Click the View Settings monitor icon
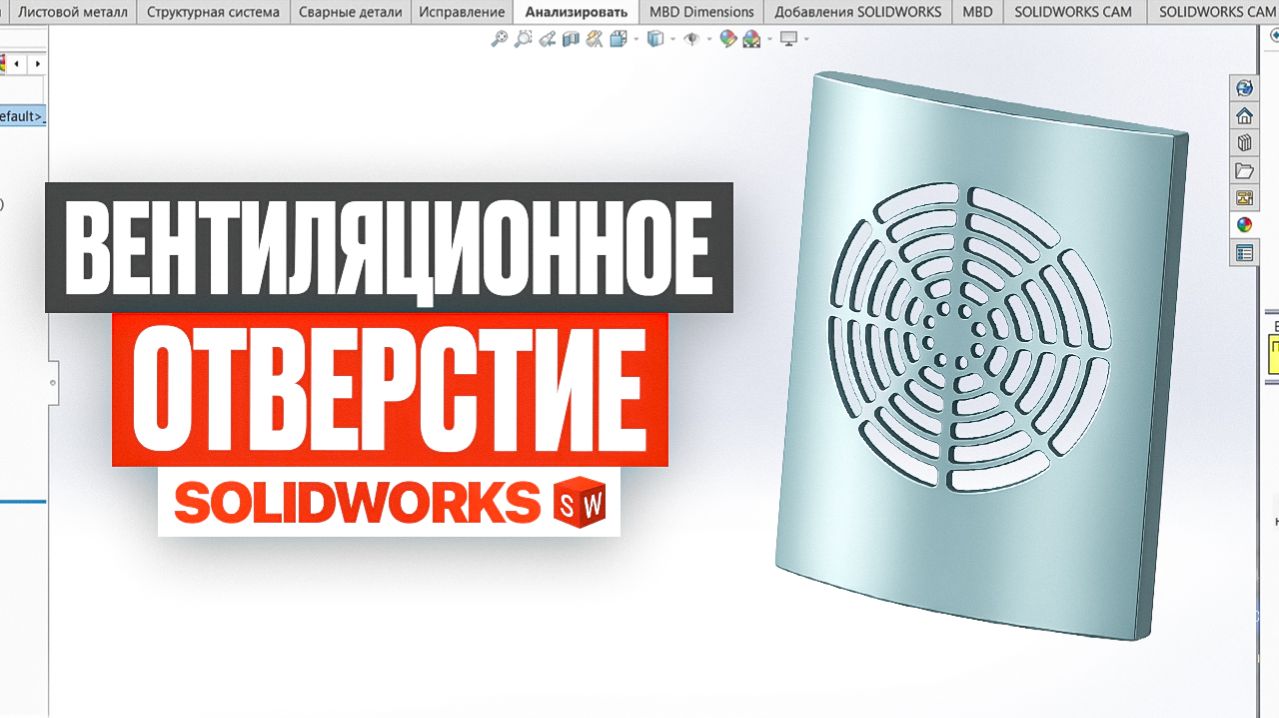Image resolution: width=1279 pixels, height=718 pixels. (789, 39)
